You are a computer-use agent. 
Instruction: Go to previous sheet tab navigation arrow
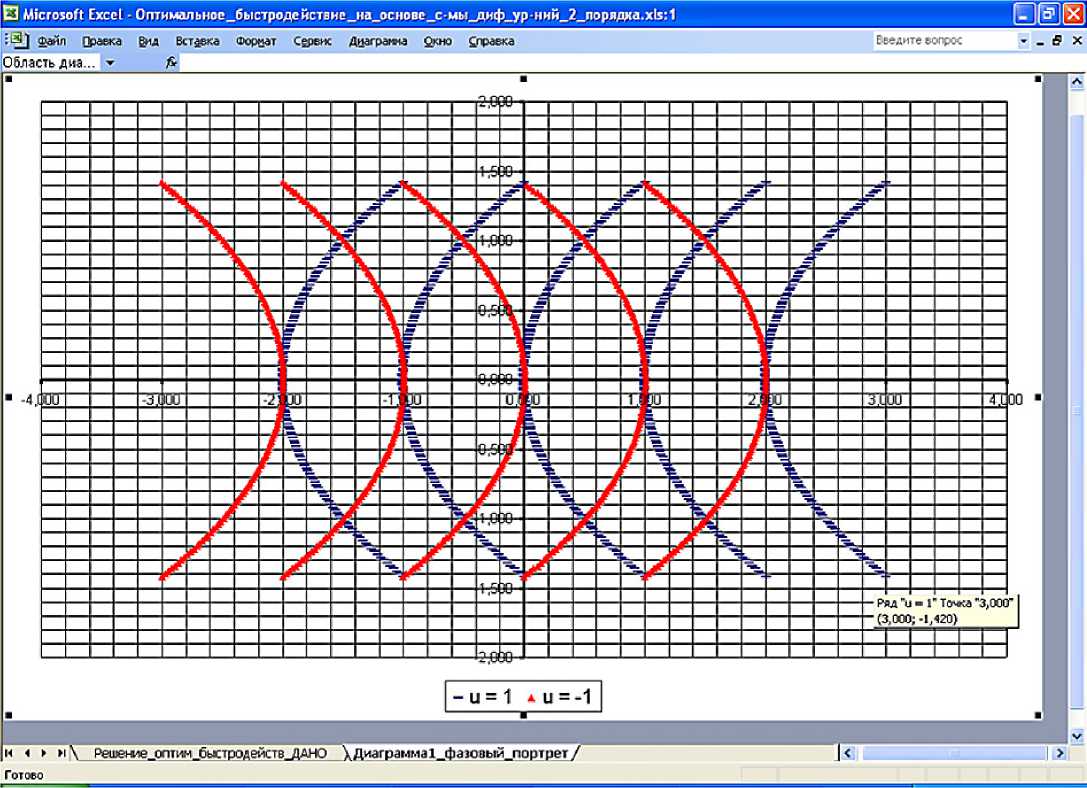26,753
